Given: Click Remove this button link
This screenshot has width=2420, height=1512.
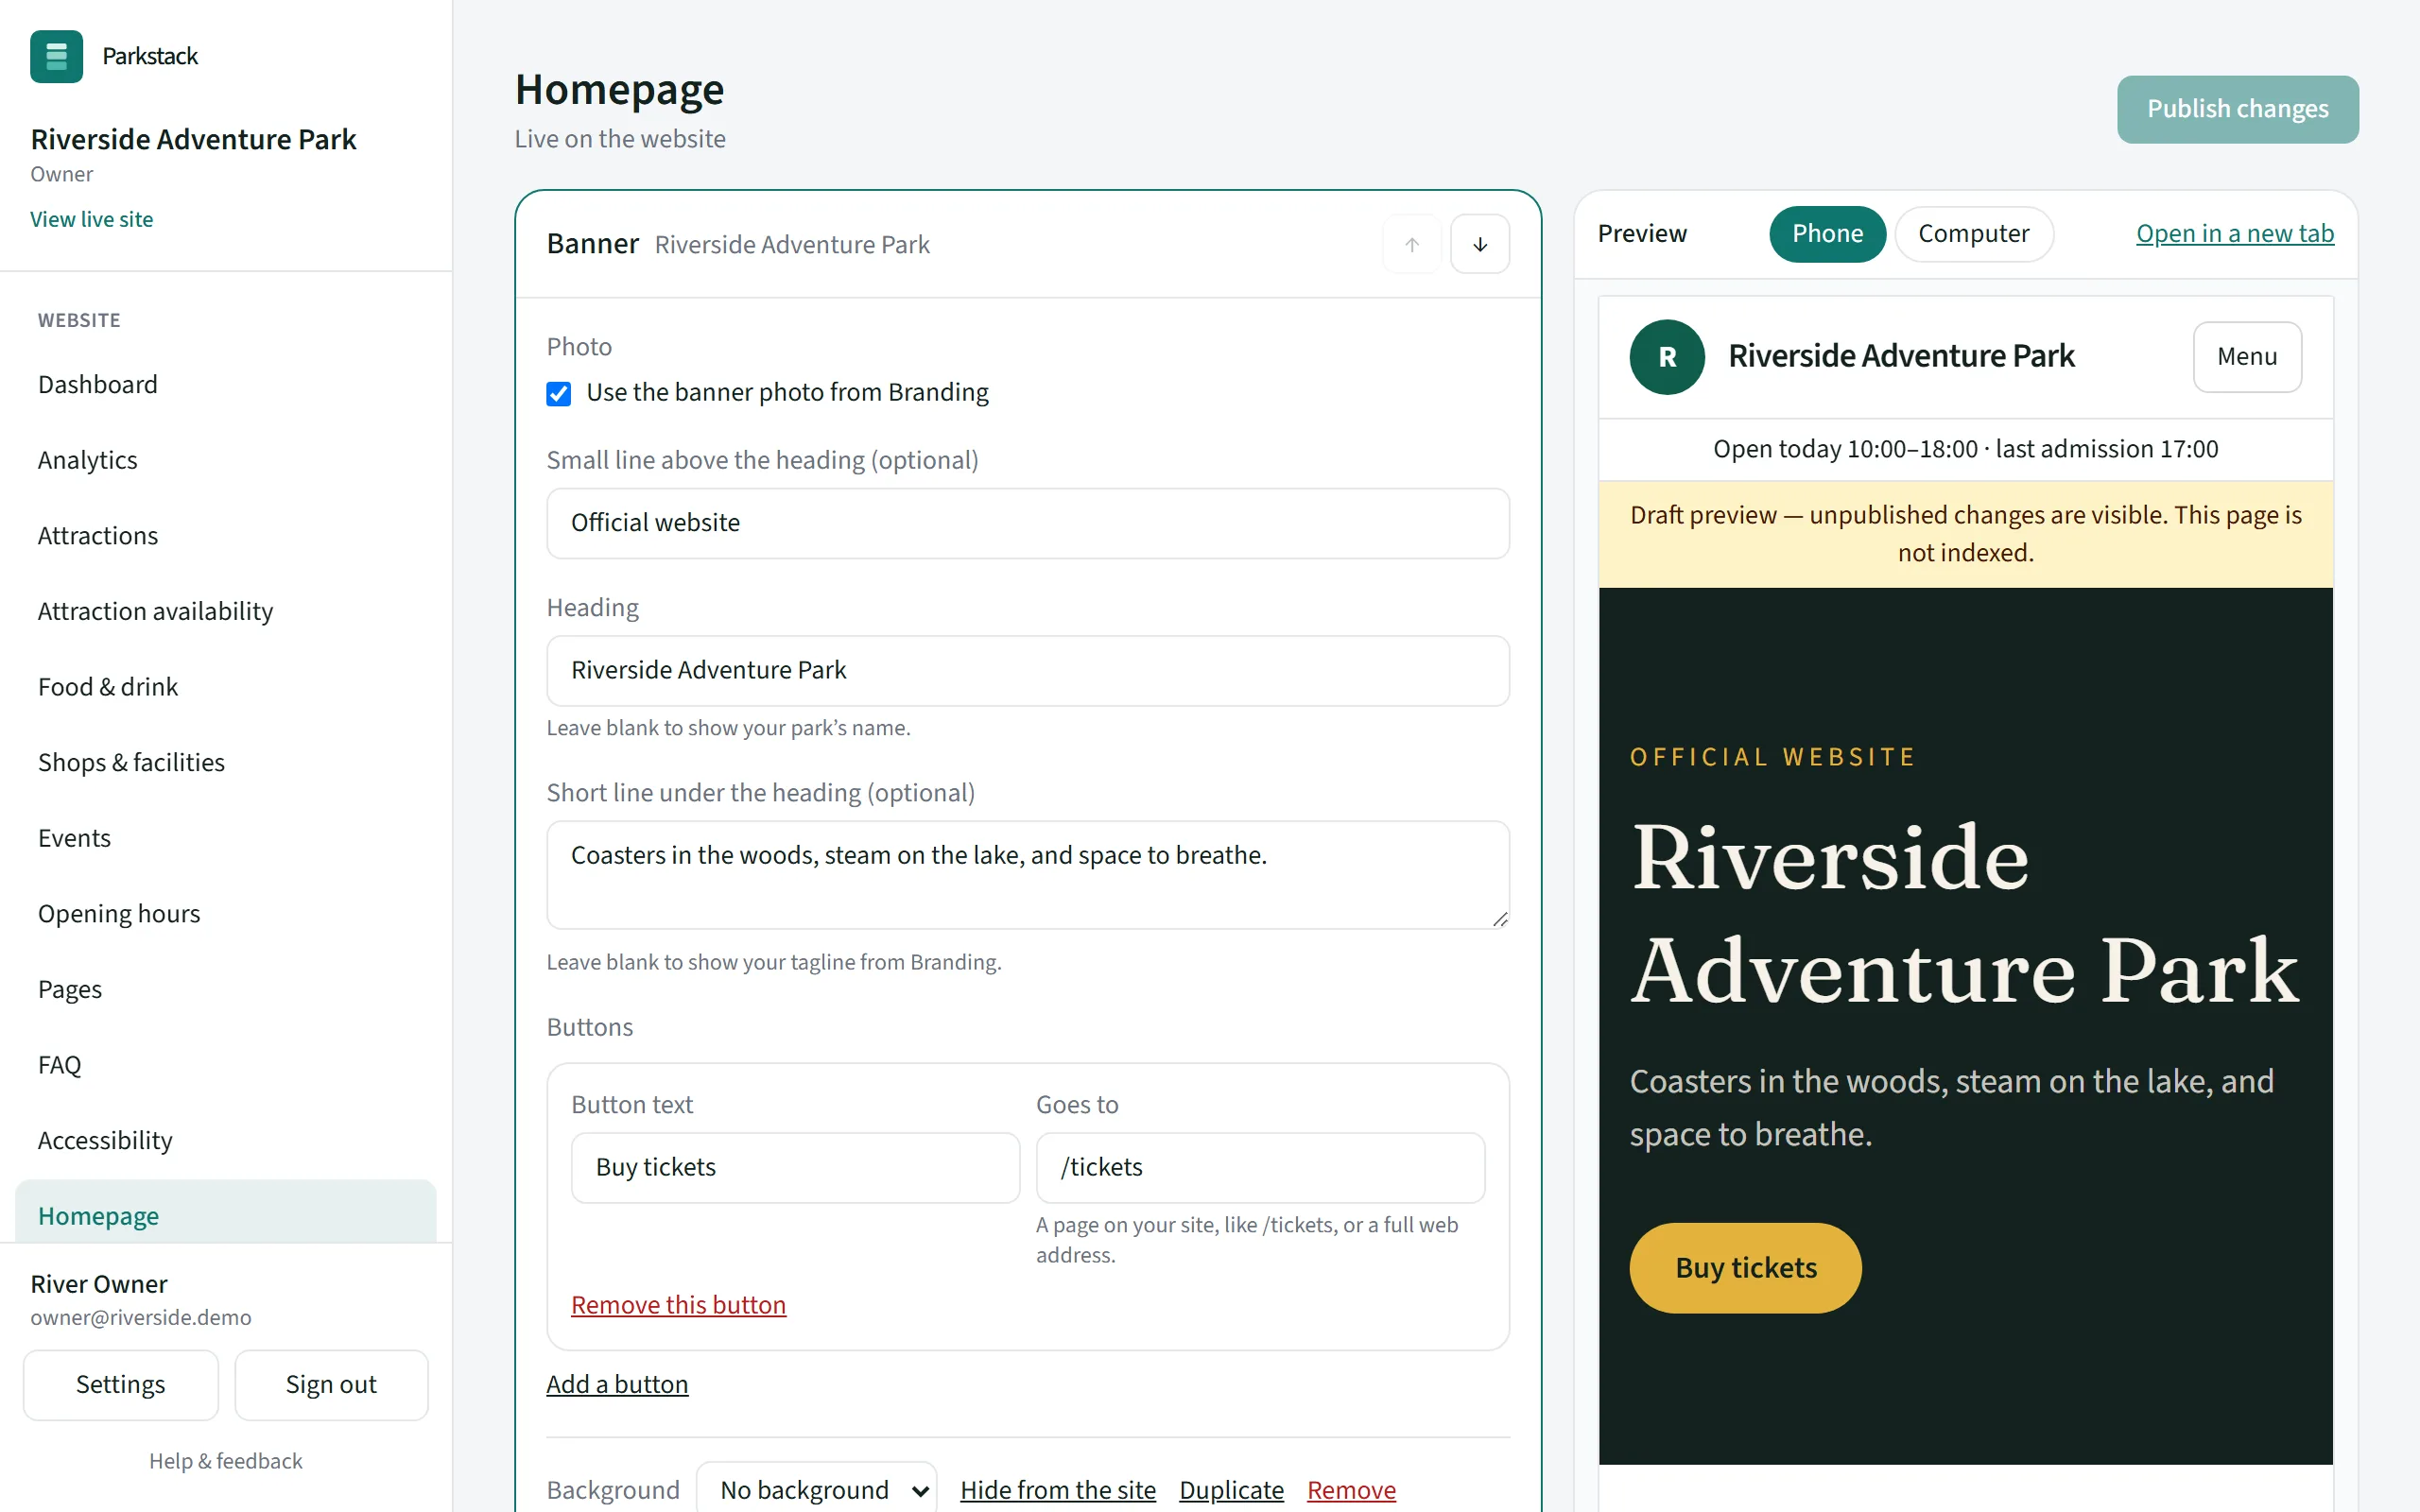Looking at the screenshot, I should [678, 1305].
